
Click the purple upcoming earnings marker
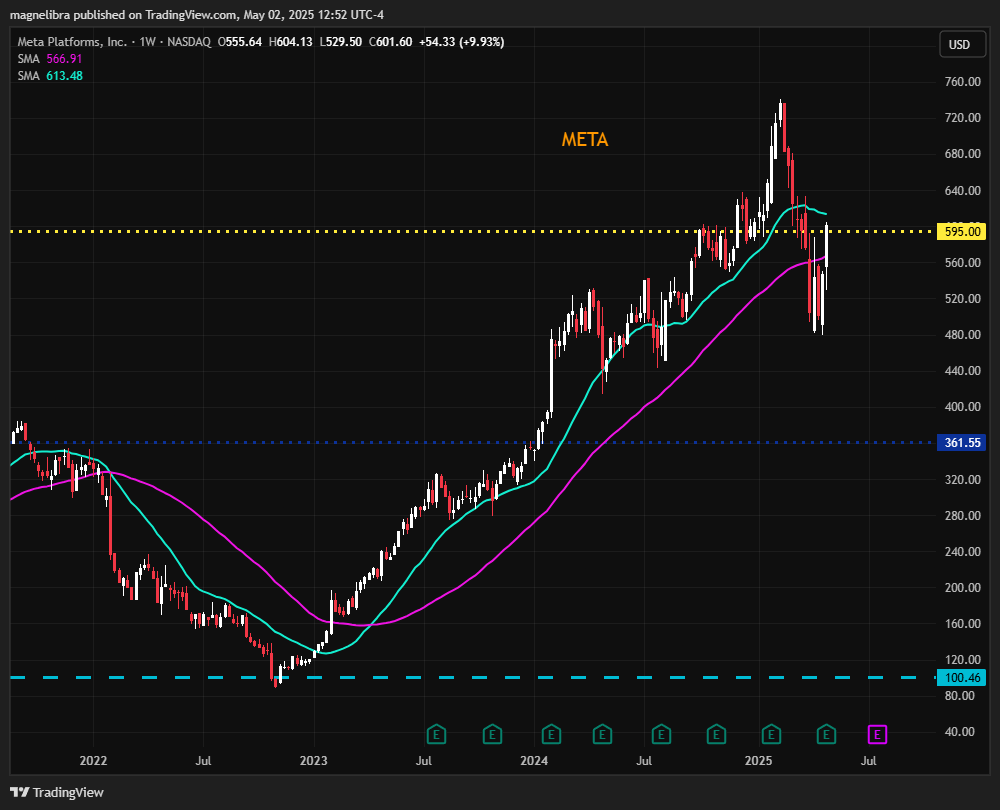[878, 735]
